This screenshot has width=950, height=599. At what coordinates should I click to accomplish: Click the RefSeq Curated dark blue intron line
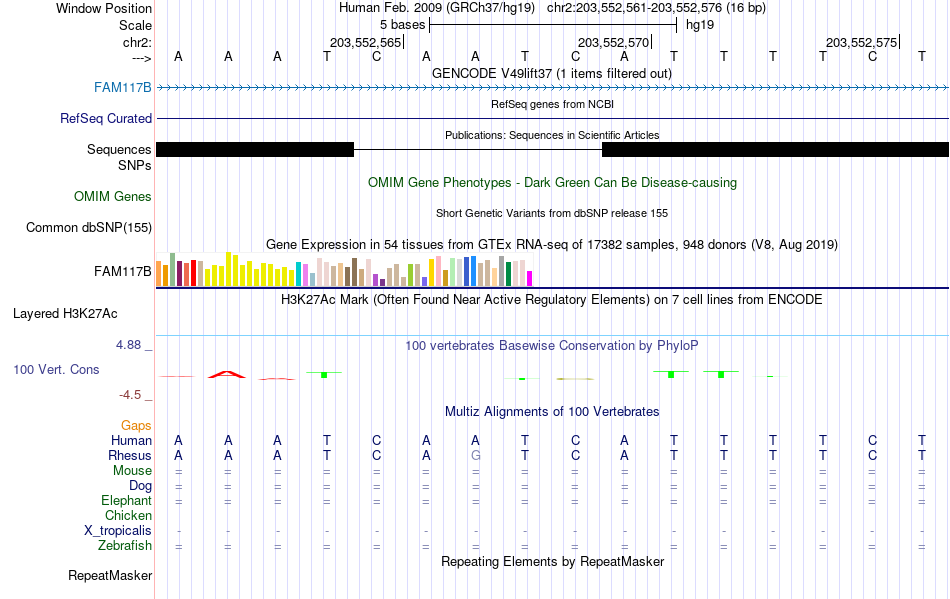[x=553, y=118]
